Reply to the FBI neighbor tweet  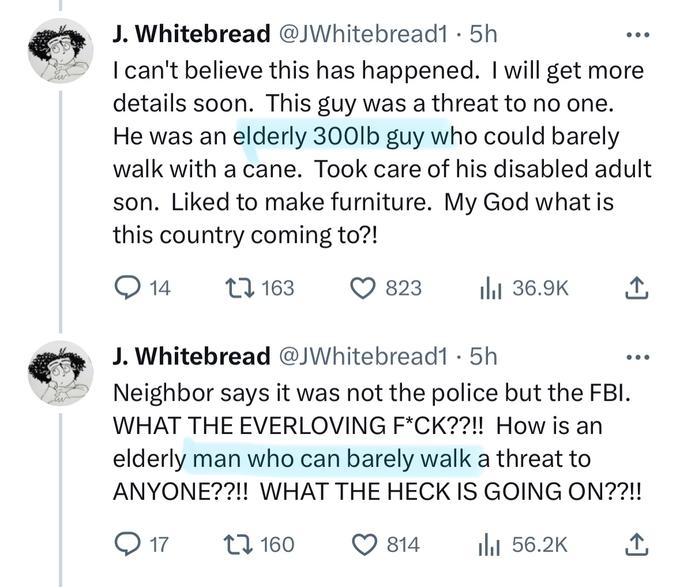click(x=126, y=544)
